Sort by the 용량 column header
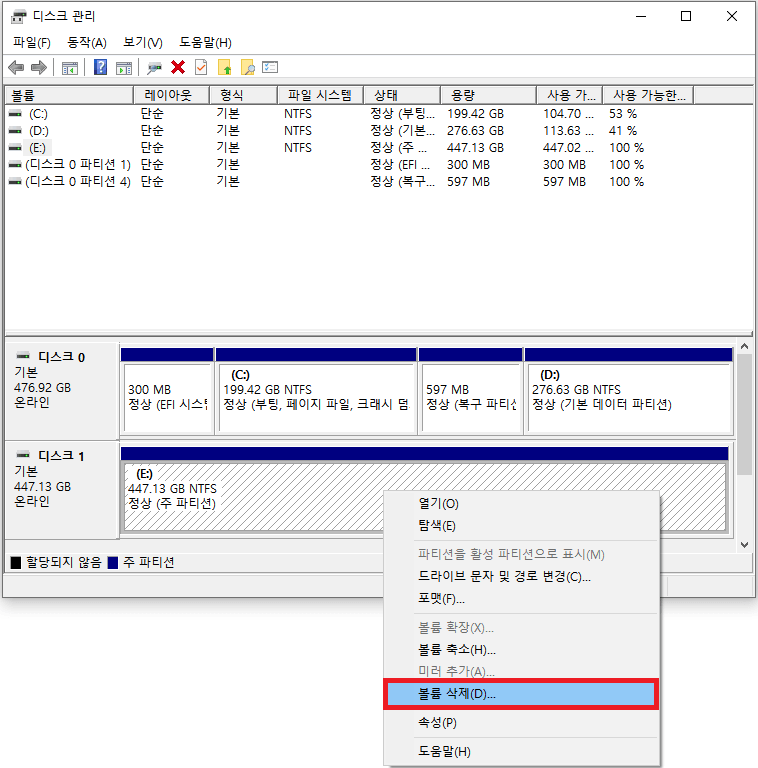Viewport: 758px width, 768px height. (x=488, y=95)
